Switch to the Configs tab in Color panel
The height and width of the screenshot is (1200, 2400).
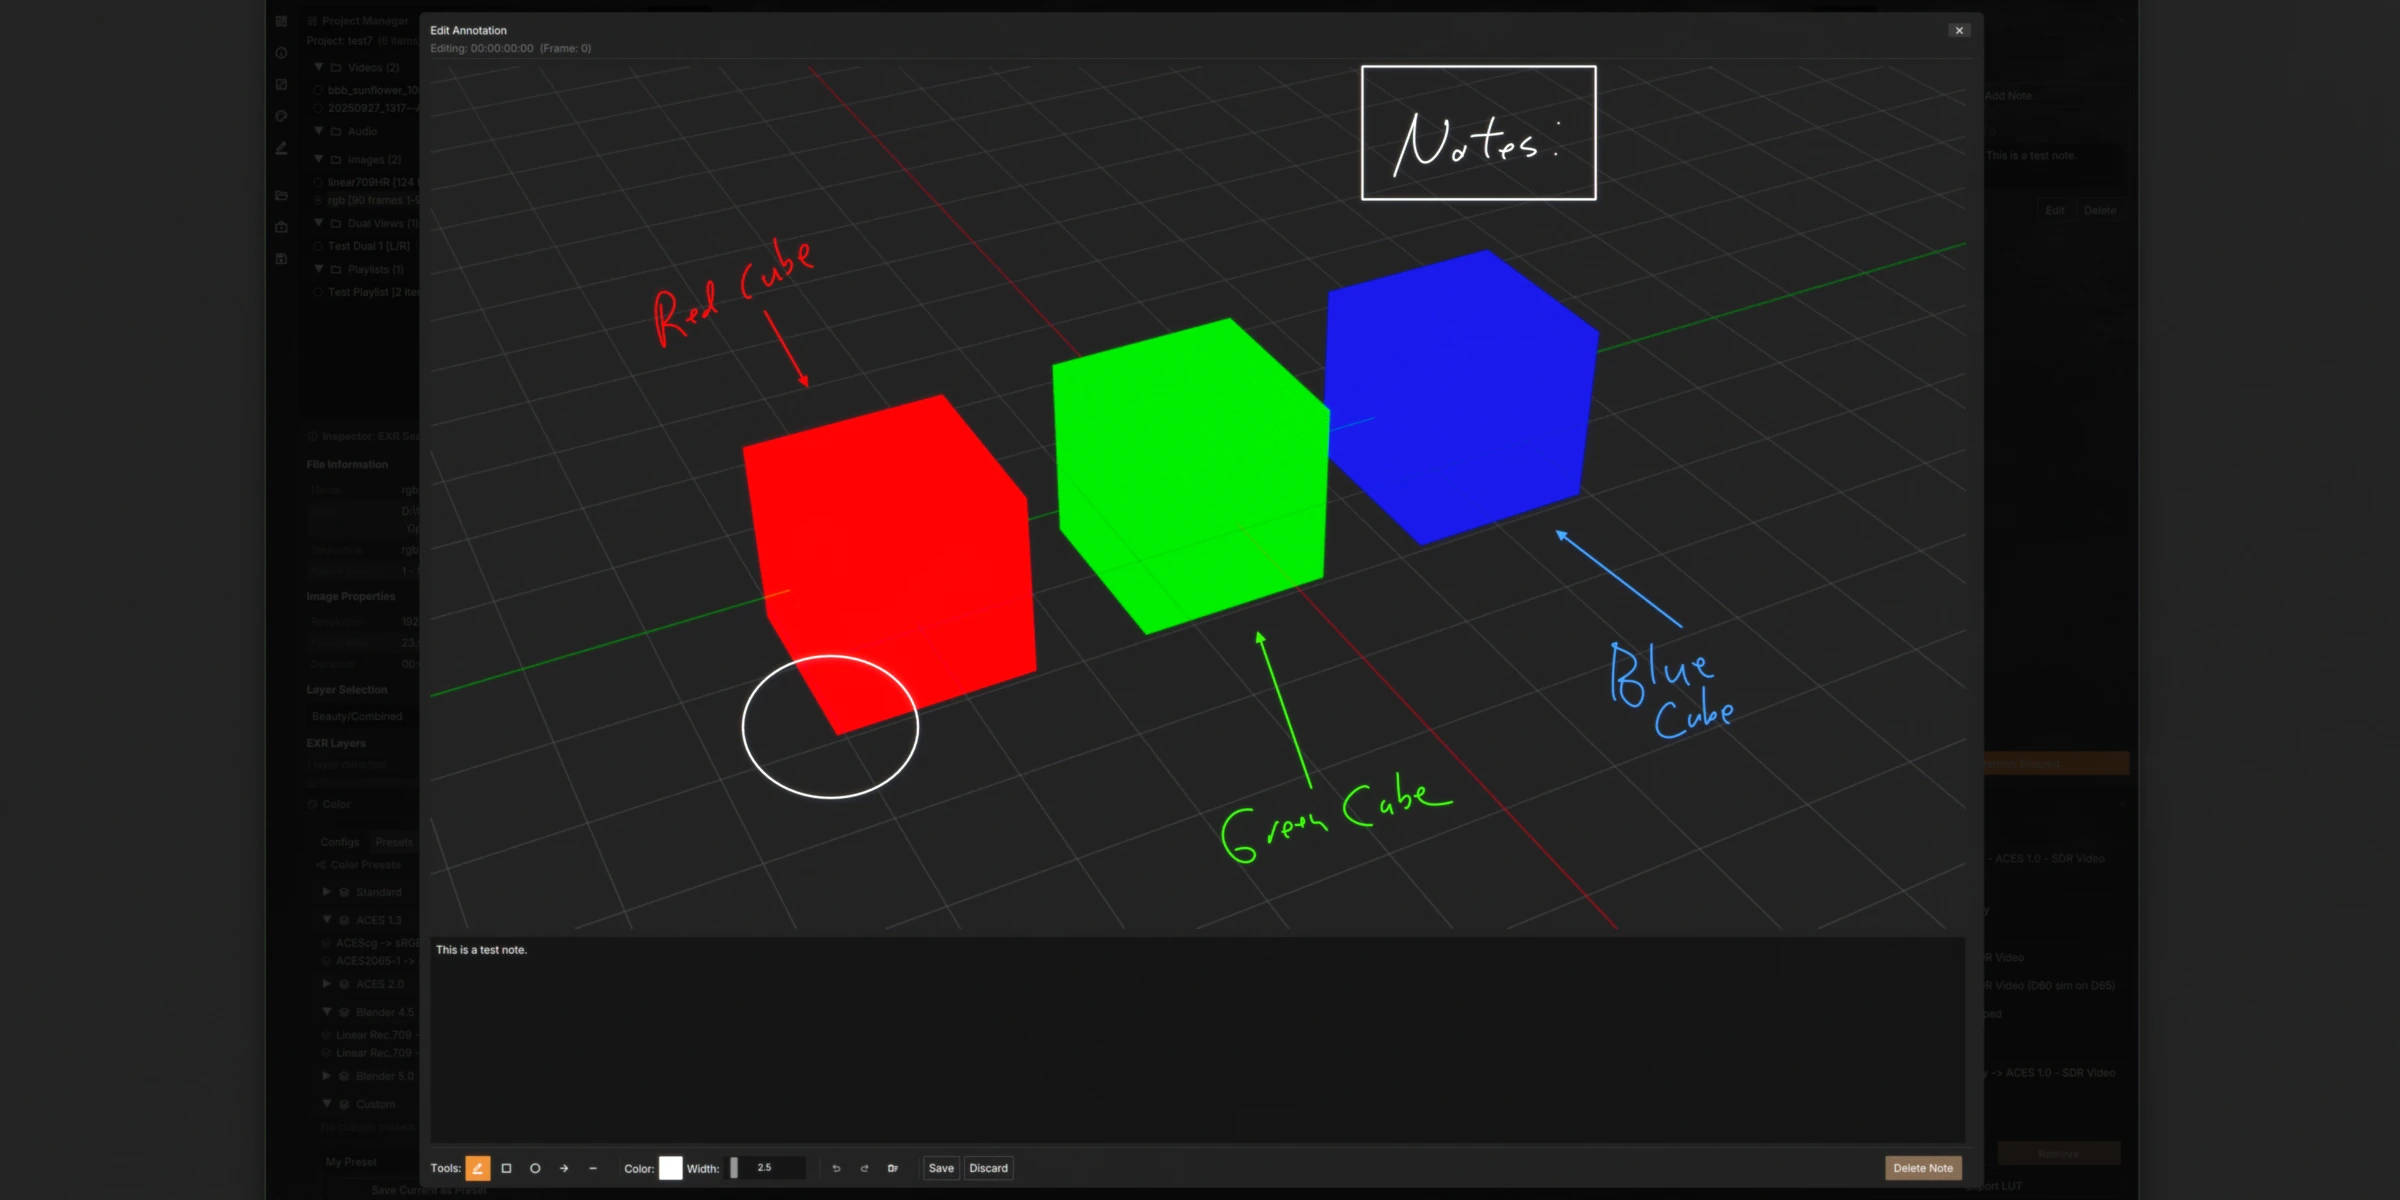[x=339, y=841]
